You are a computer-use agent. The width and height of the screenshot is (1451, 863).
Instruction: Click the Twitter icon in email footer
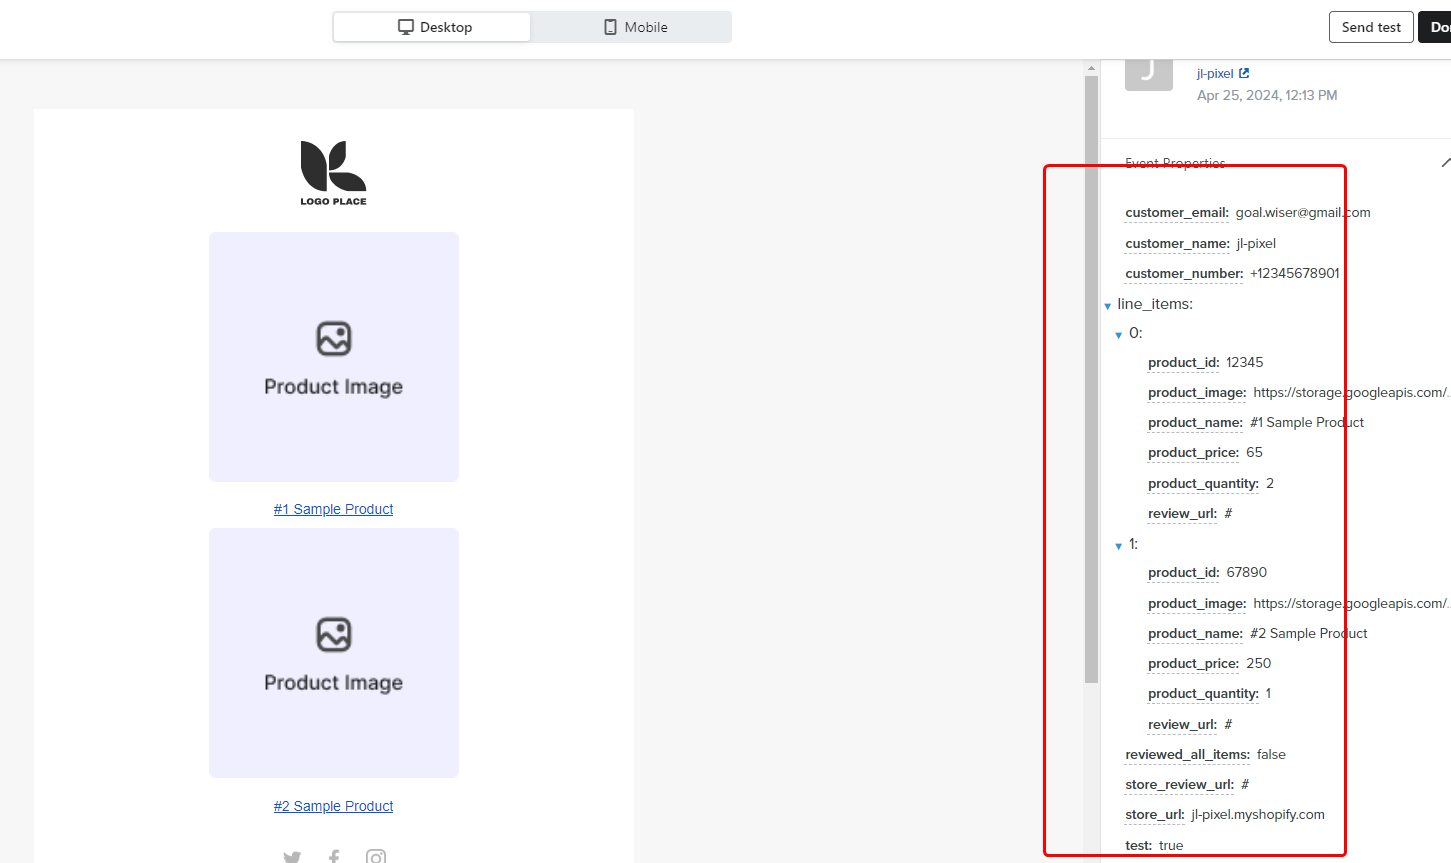[x=292, y=856]
